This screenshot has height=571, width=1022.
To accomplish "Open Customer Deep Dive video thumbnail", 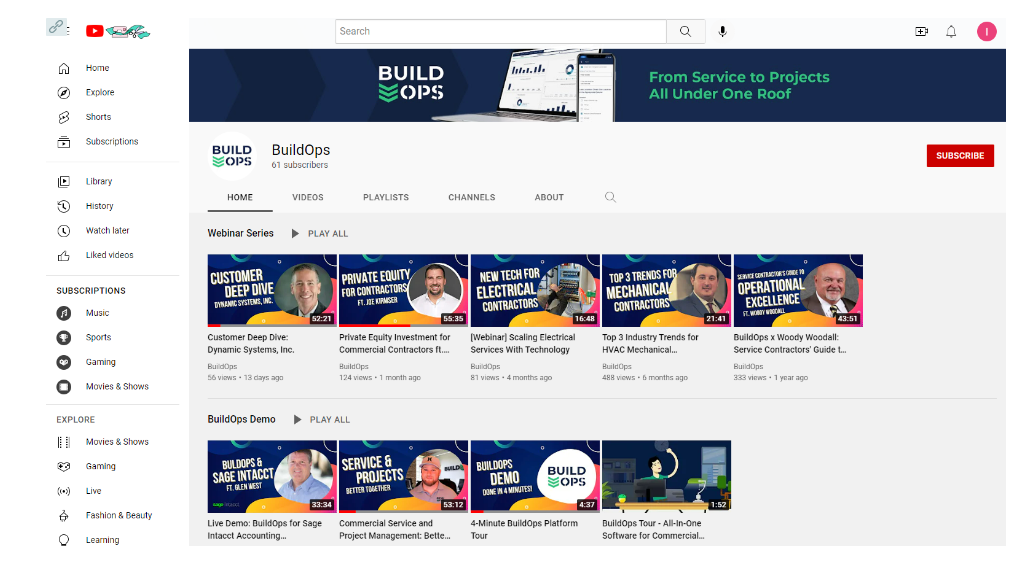I will tap(272, 291).
